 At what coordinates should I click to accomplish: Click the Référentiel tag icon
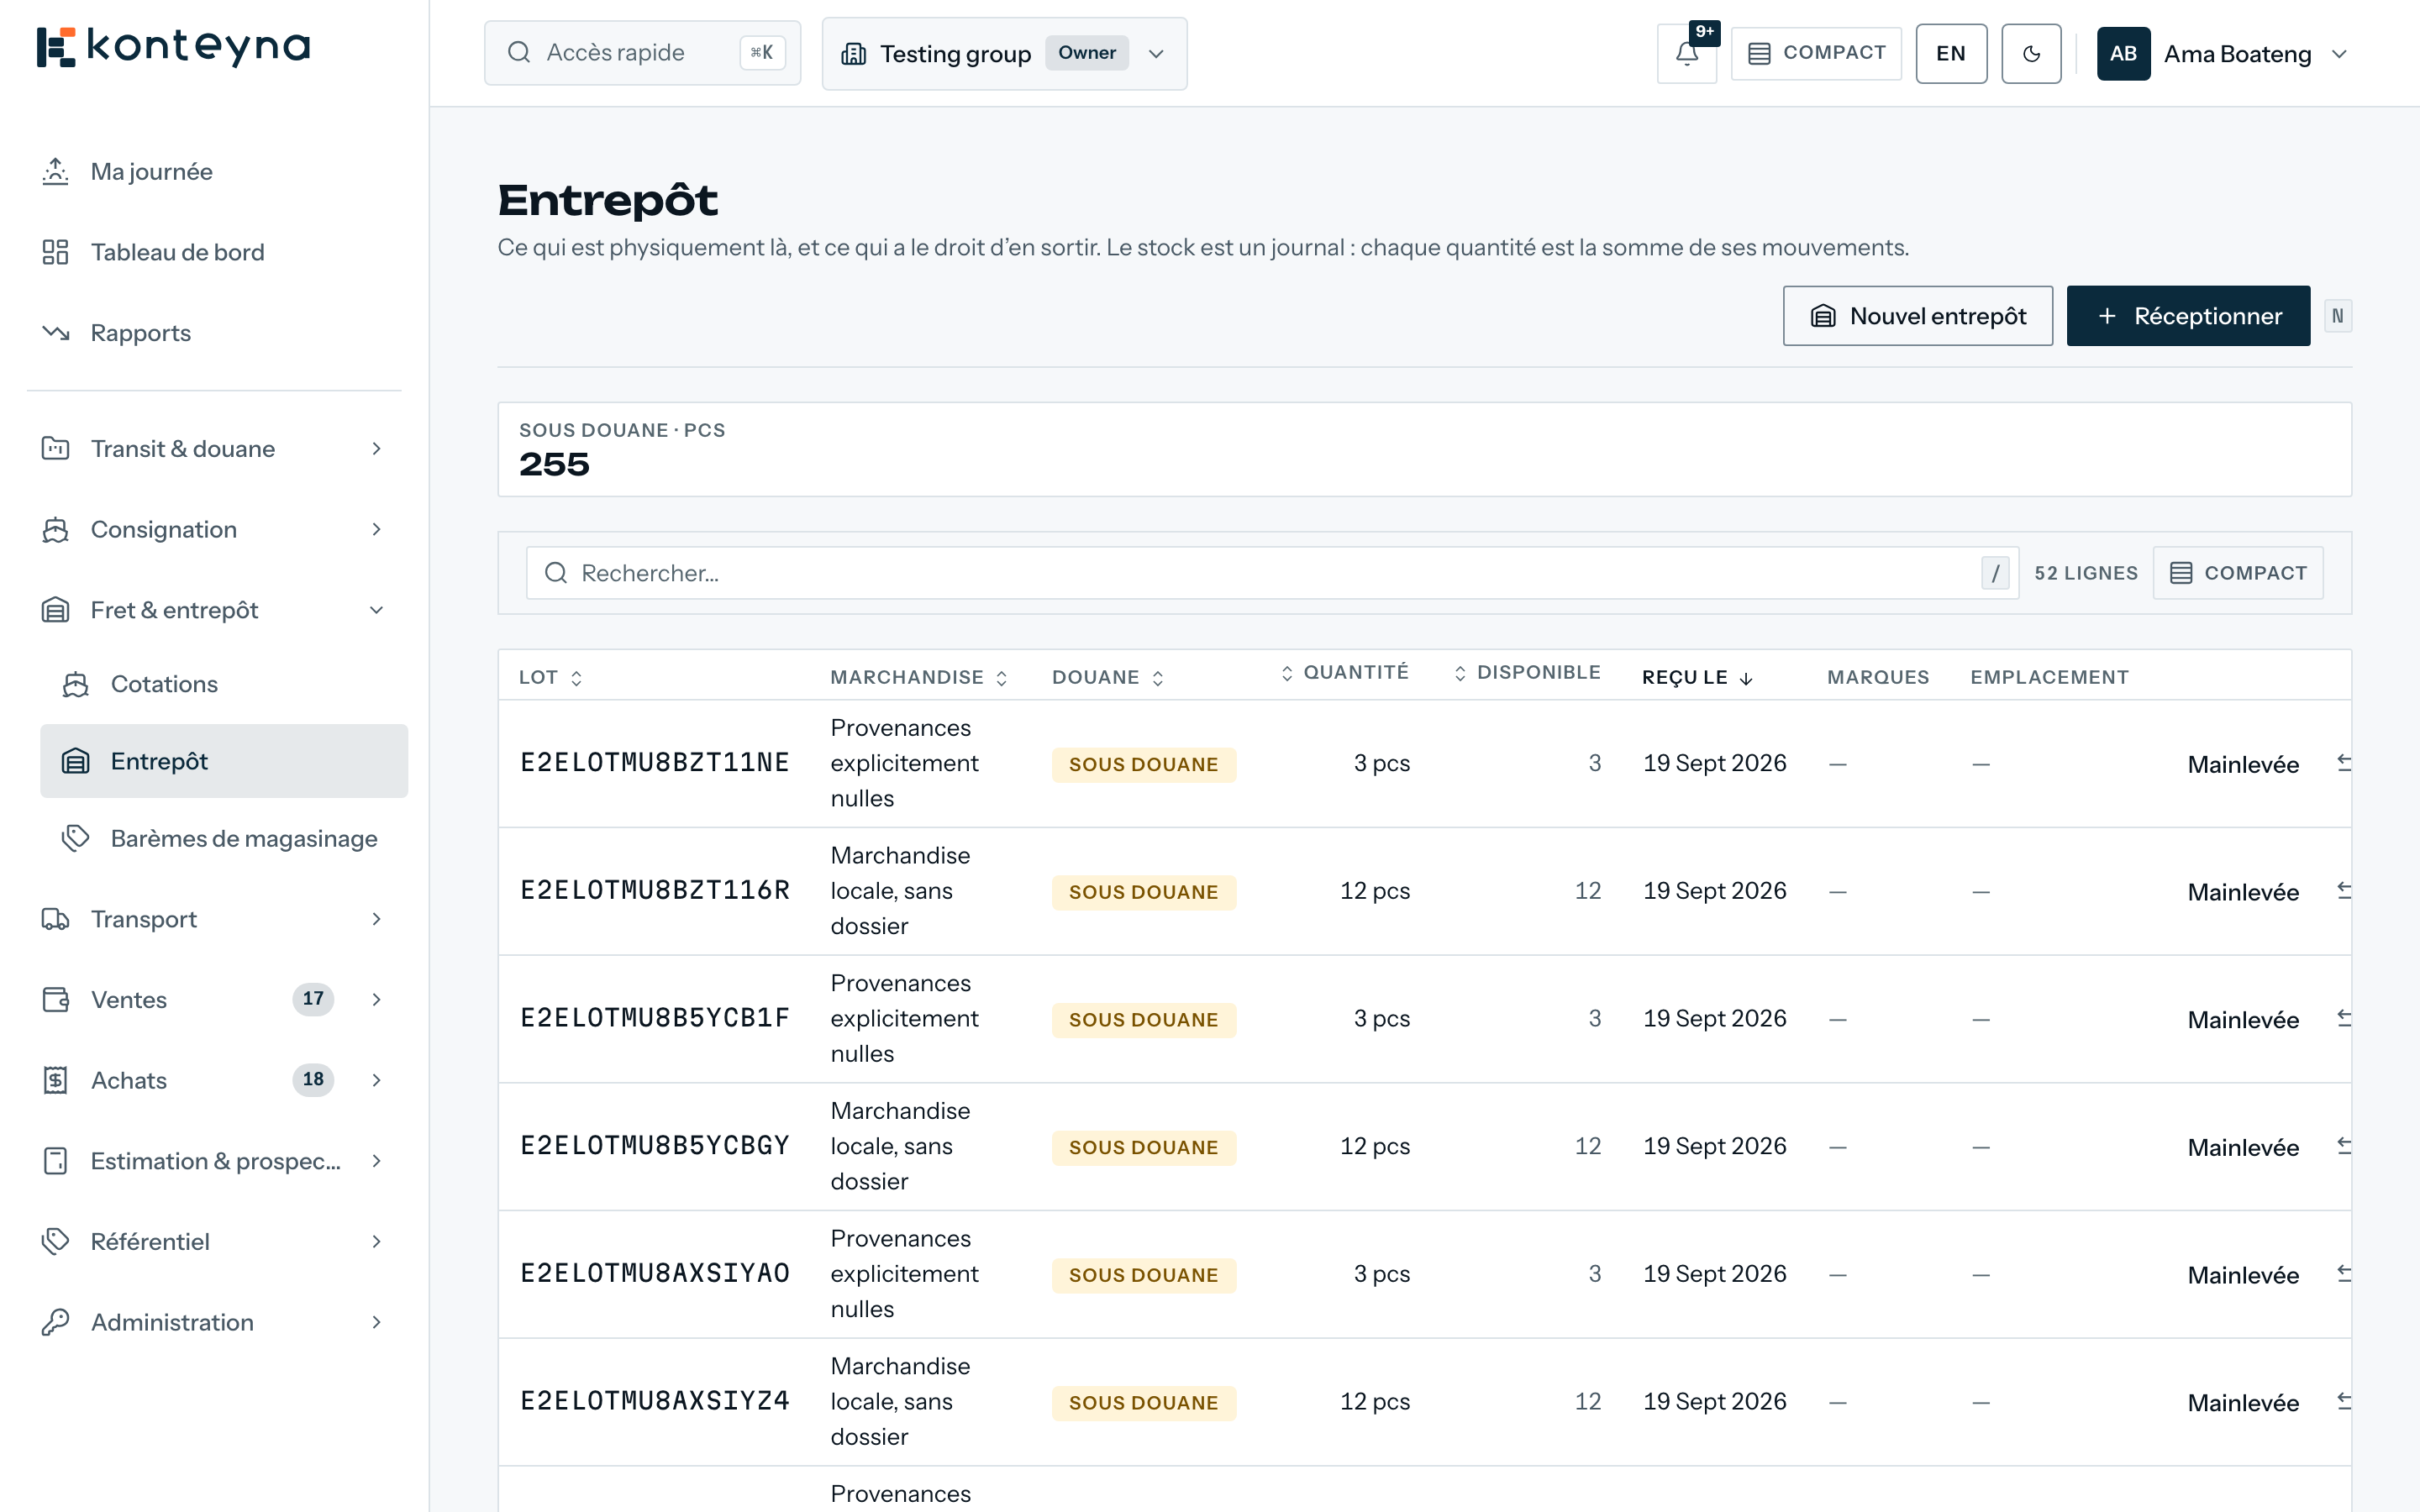click(55, 1242)
